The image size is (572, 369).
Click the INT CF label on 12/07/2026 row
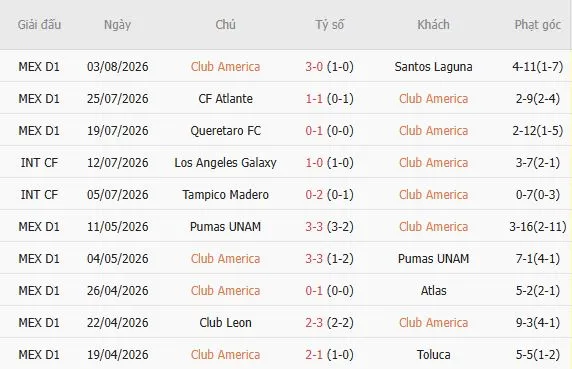tap(39, 163)
